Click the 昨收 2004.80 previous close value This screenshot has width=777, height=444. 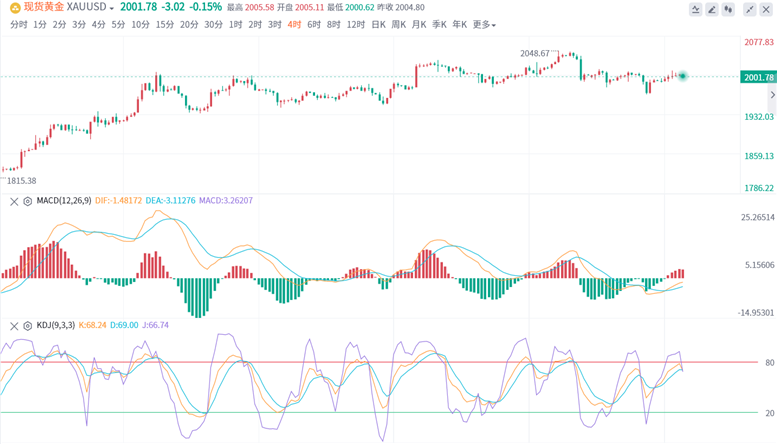[x=401, y=7]
